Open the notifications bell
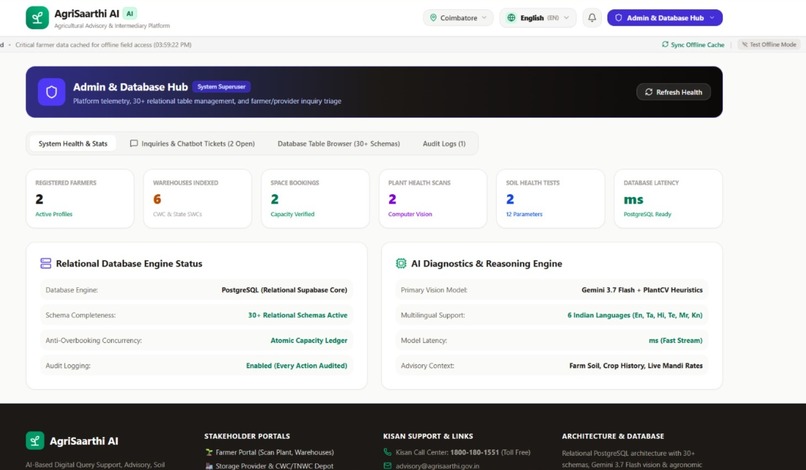This screenshot has width=806, height=470. pyautogui.click(x=592, y=18)
